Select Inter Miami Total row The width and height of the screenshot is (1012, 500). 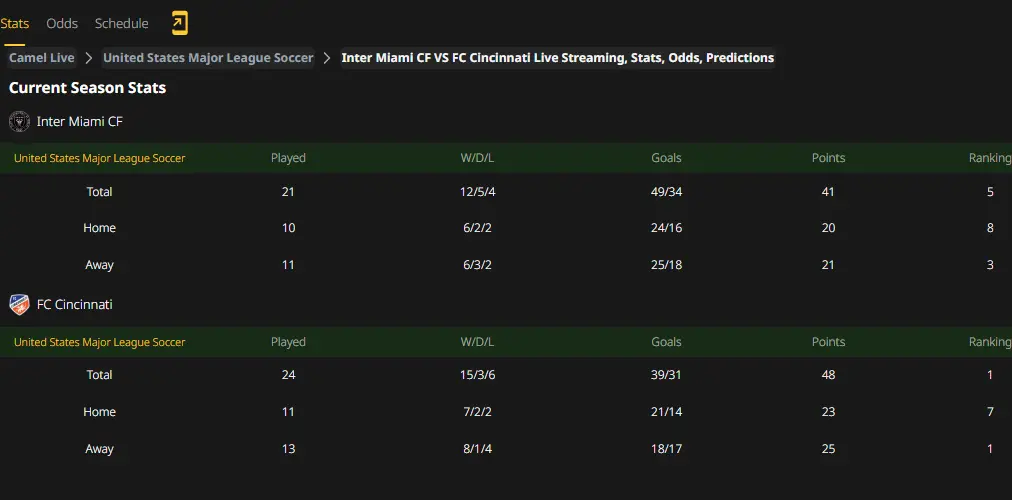(506, 192)
